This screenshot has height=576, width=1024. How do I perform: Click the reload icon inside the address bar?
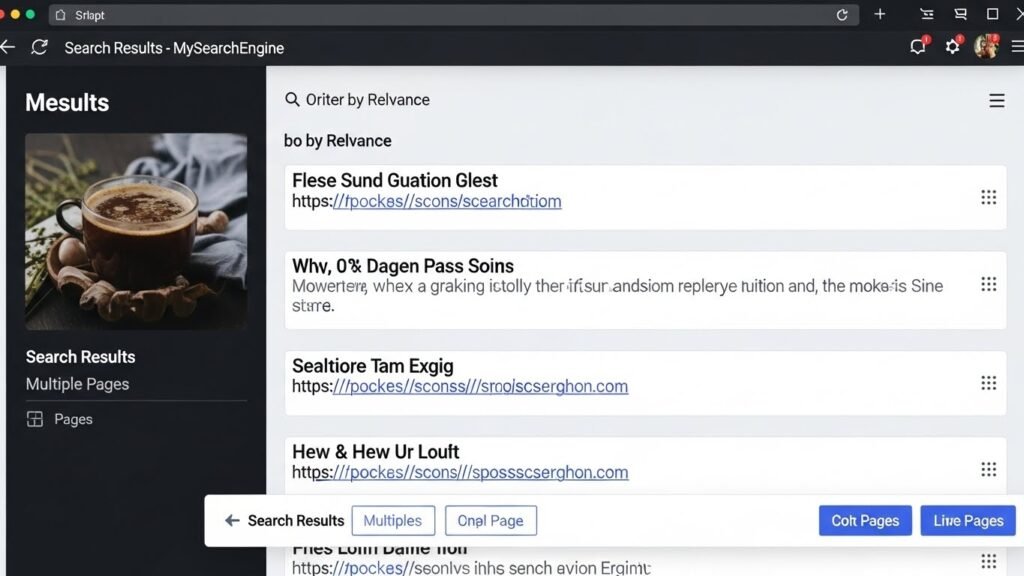[x=842, y=15]
